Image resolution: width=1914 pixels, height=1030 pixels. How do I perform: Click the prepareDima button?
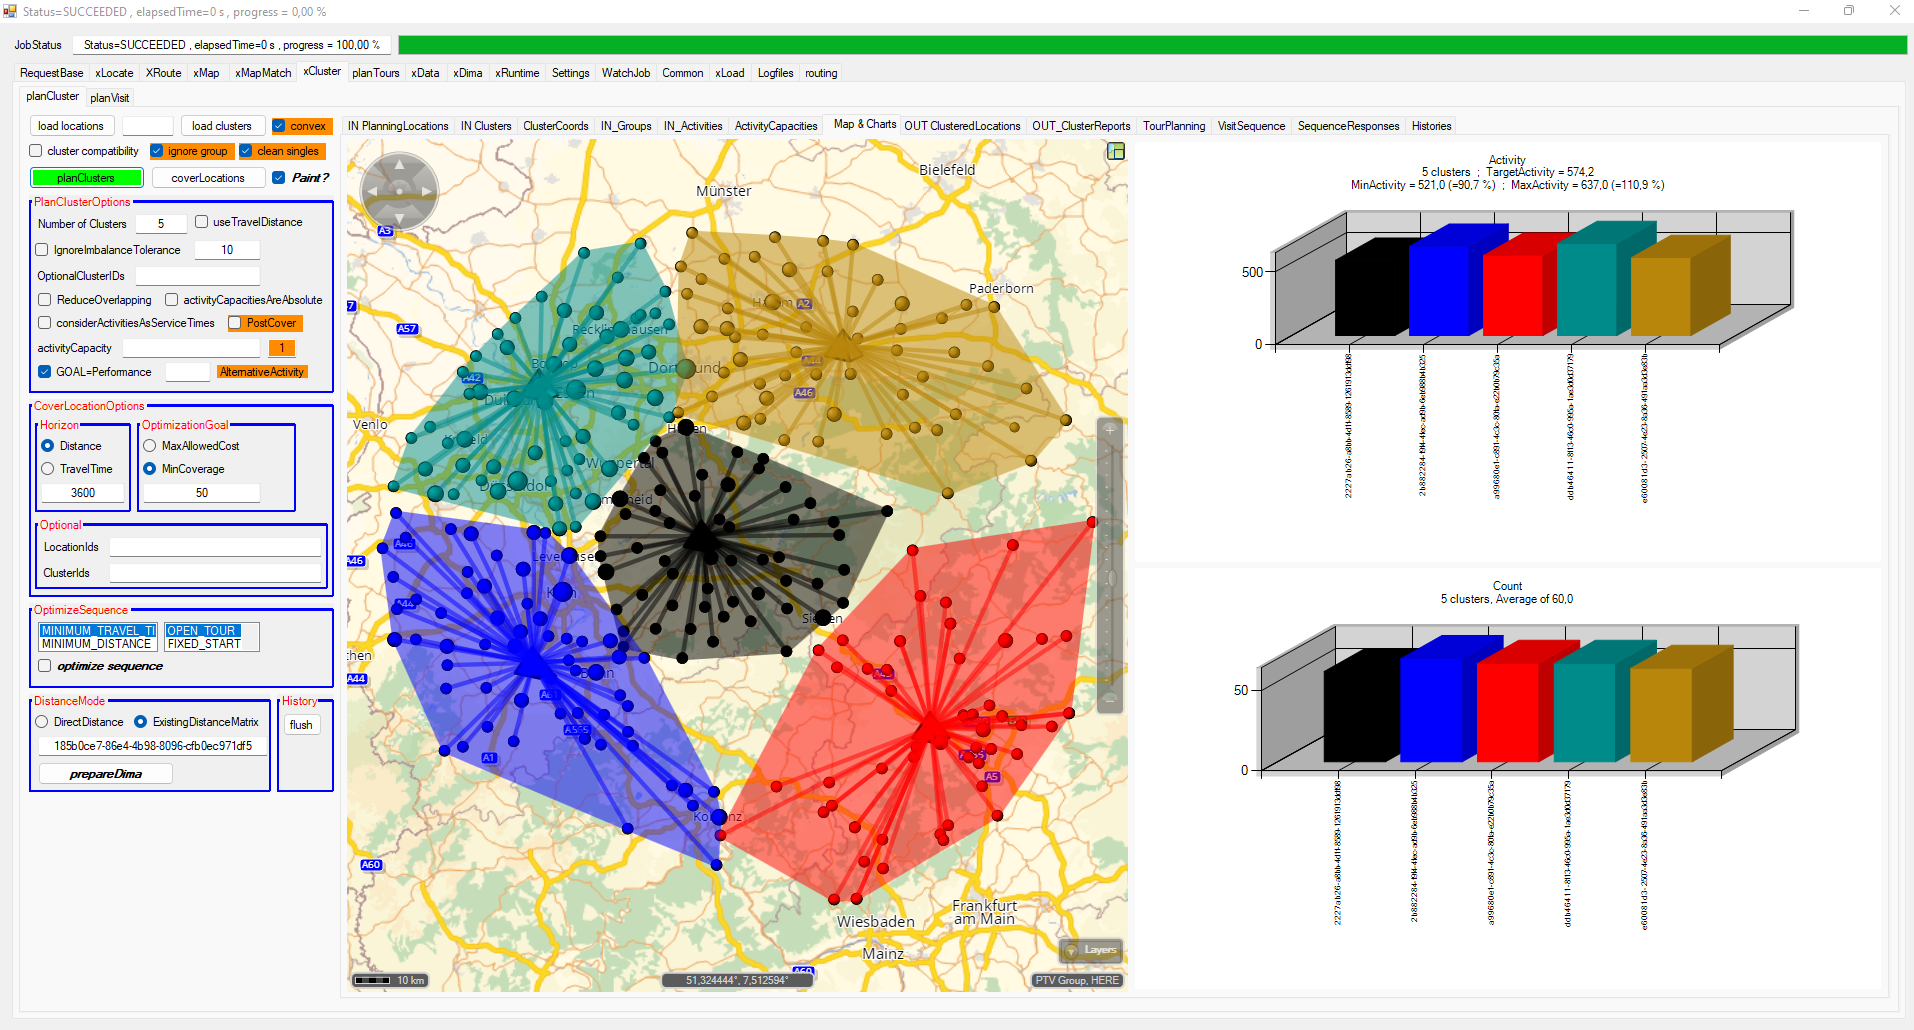pyautogui.click(x=105, y=774)
